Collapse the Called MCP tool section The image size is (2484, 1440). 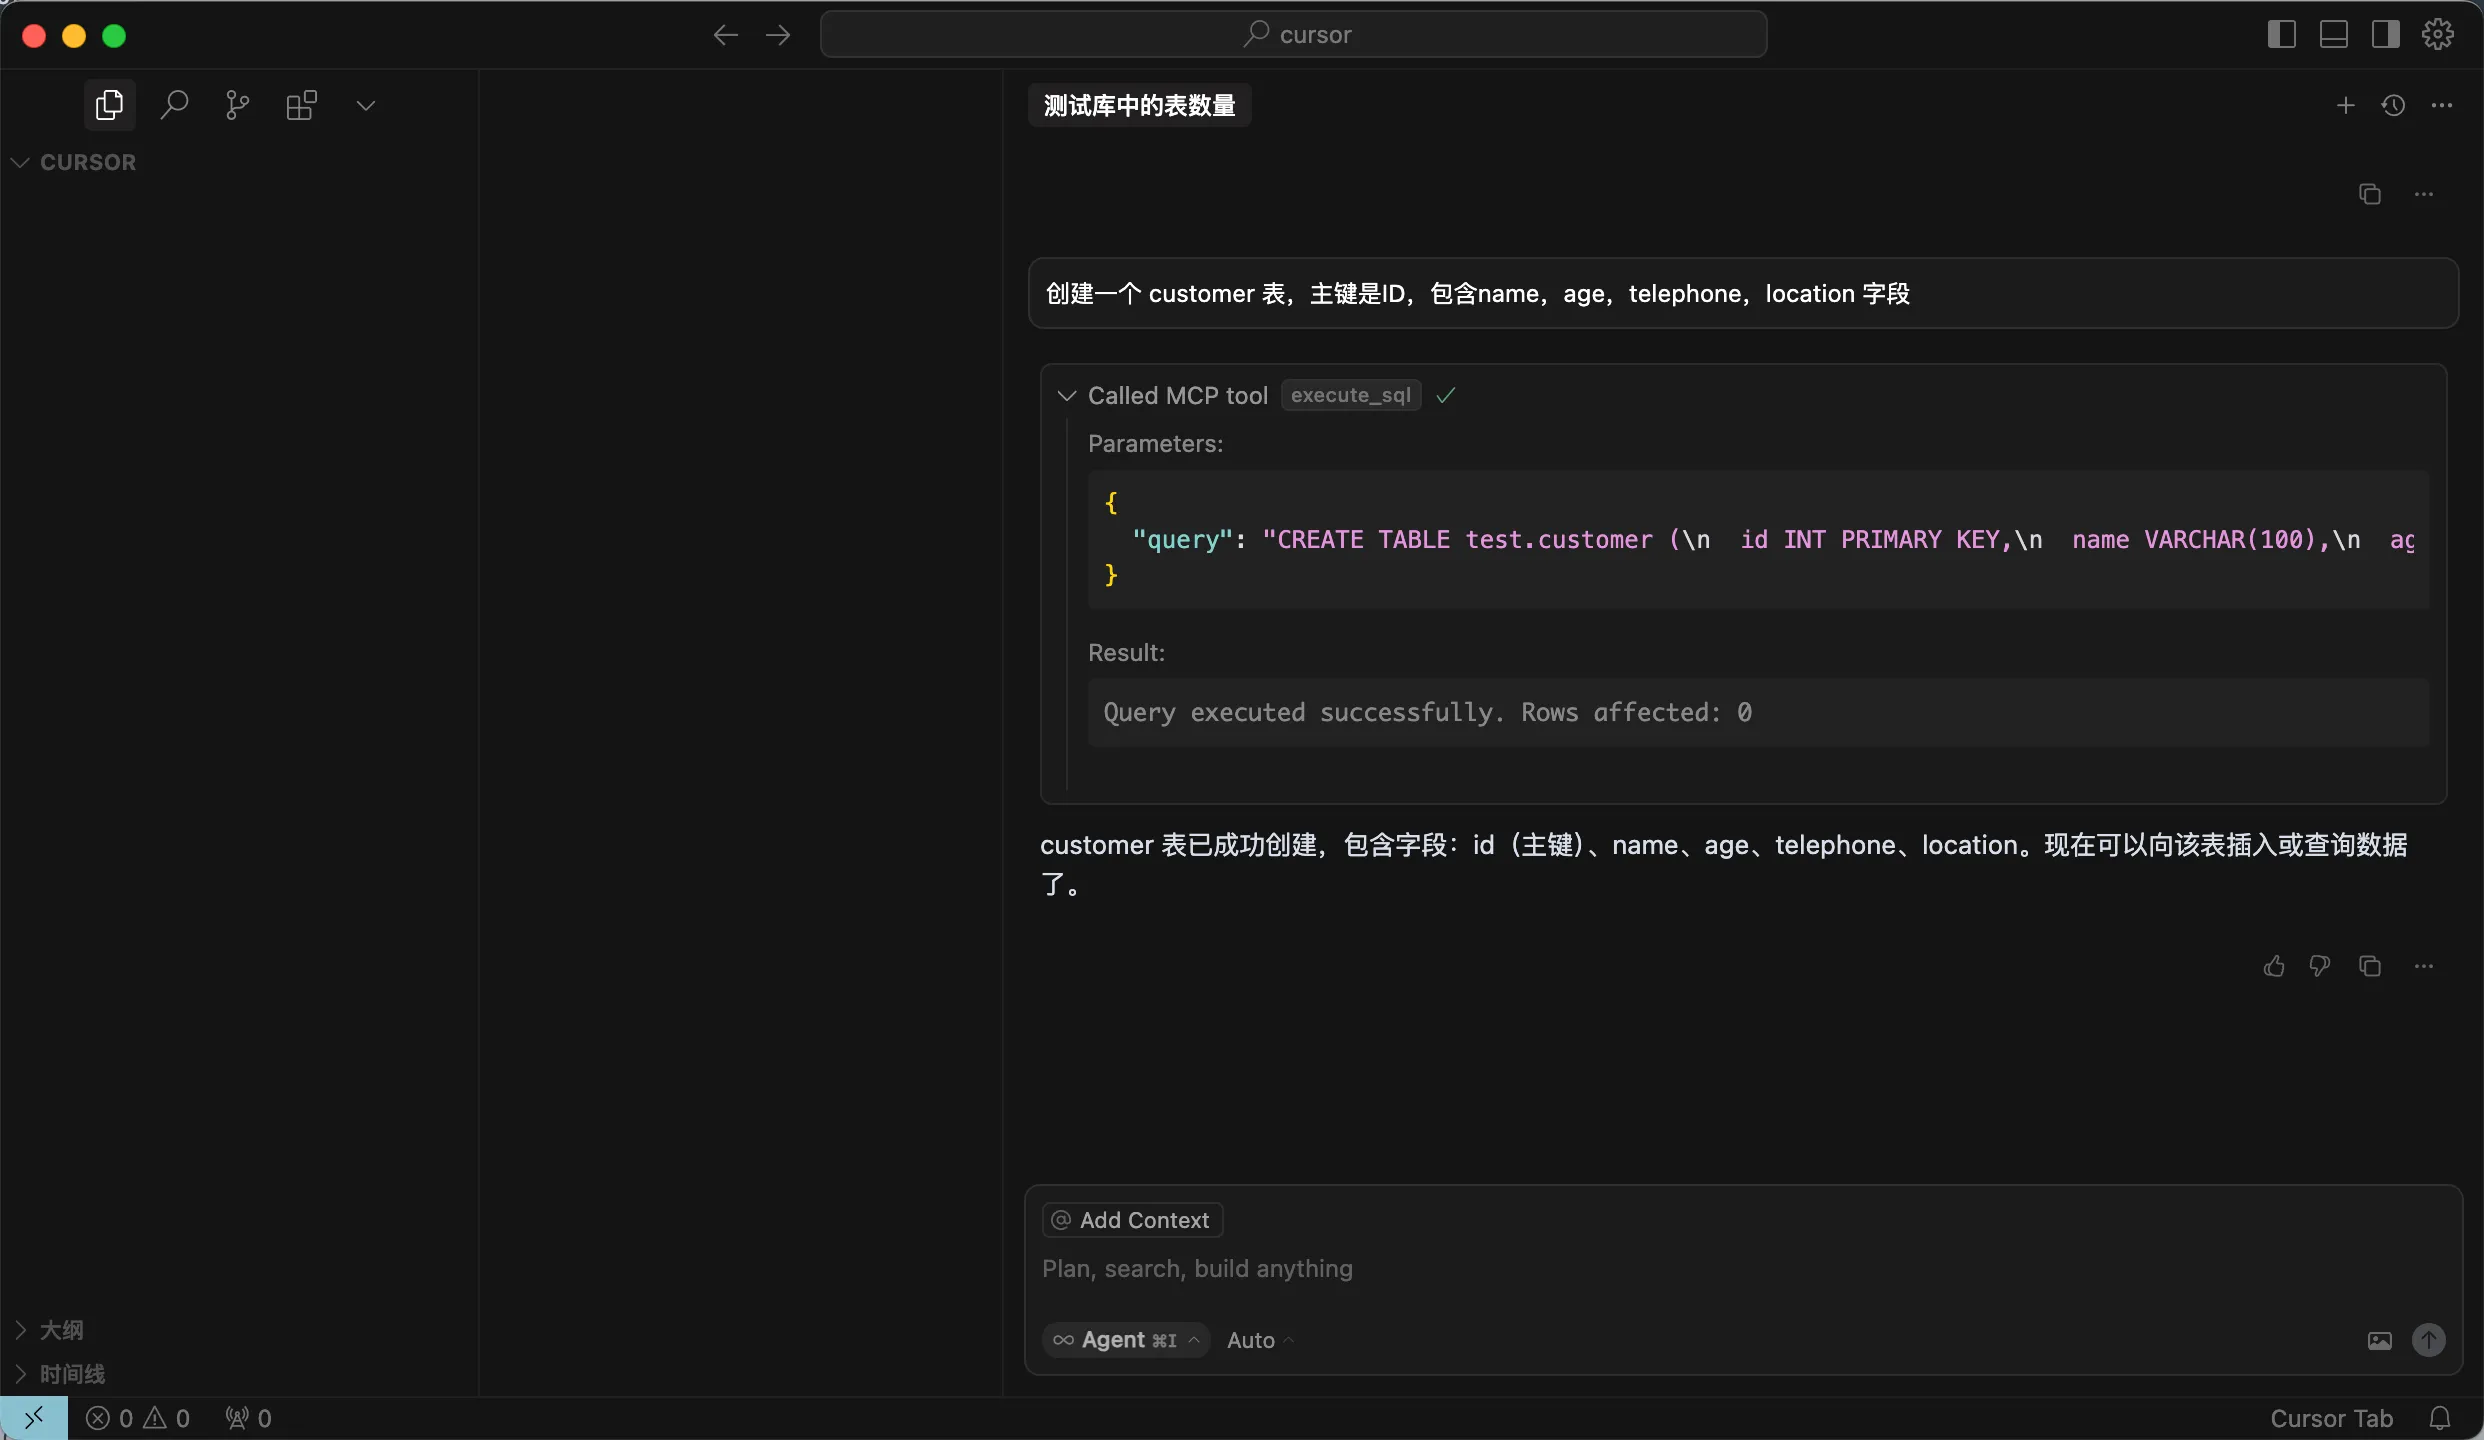pos(1067,396)
